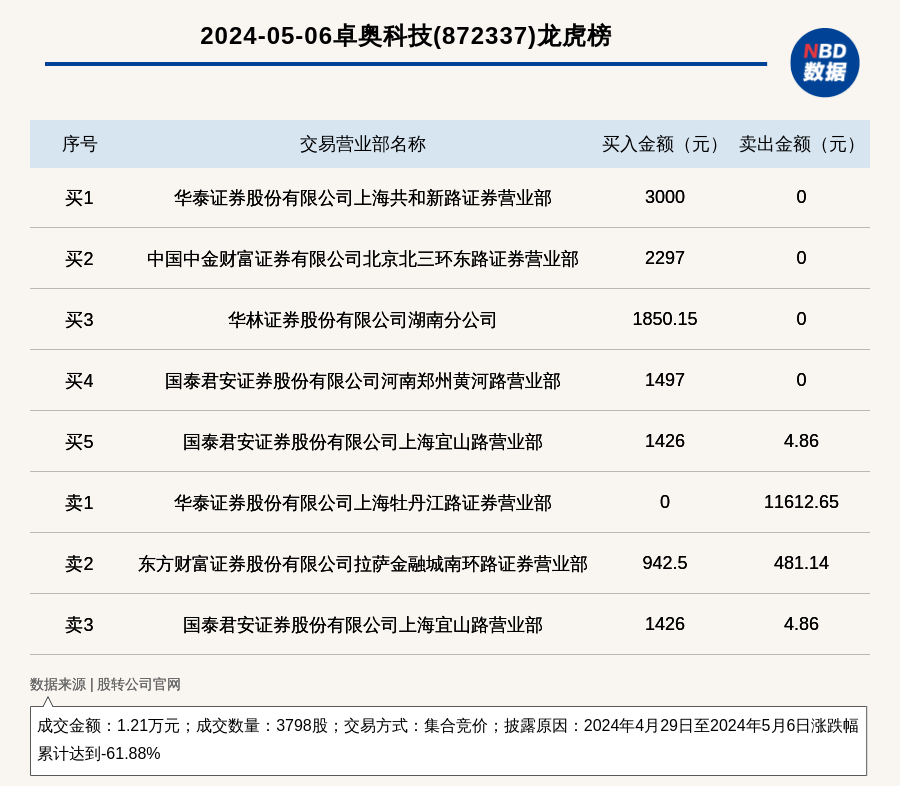This screenshot has height=786, width=900.
Task: Select the 买2 row label
Action: [x=79, y=259]
